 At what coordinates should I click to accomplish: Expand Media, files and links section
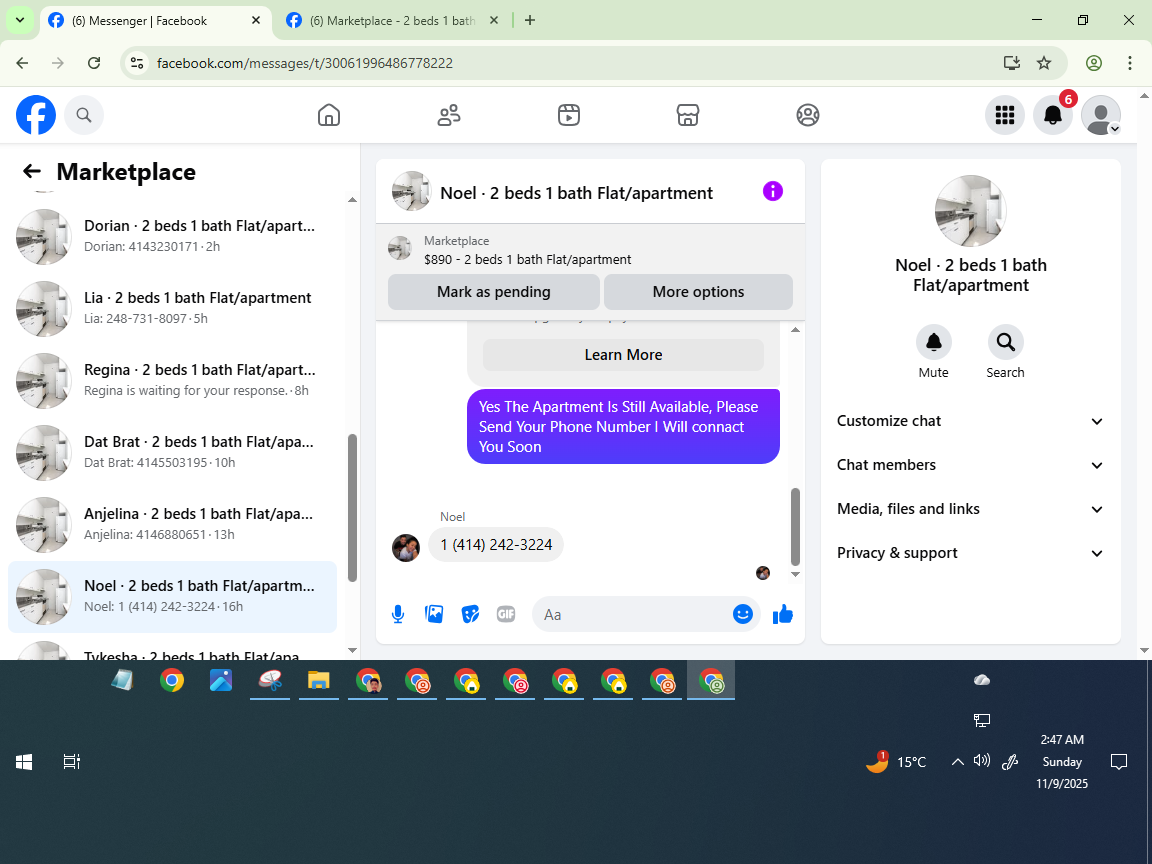point(970,509)
